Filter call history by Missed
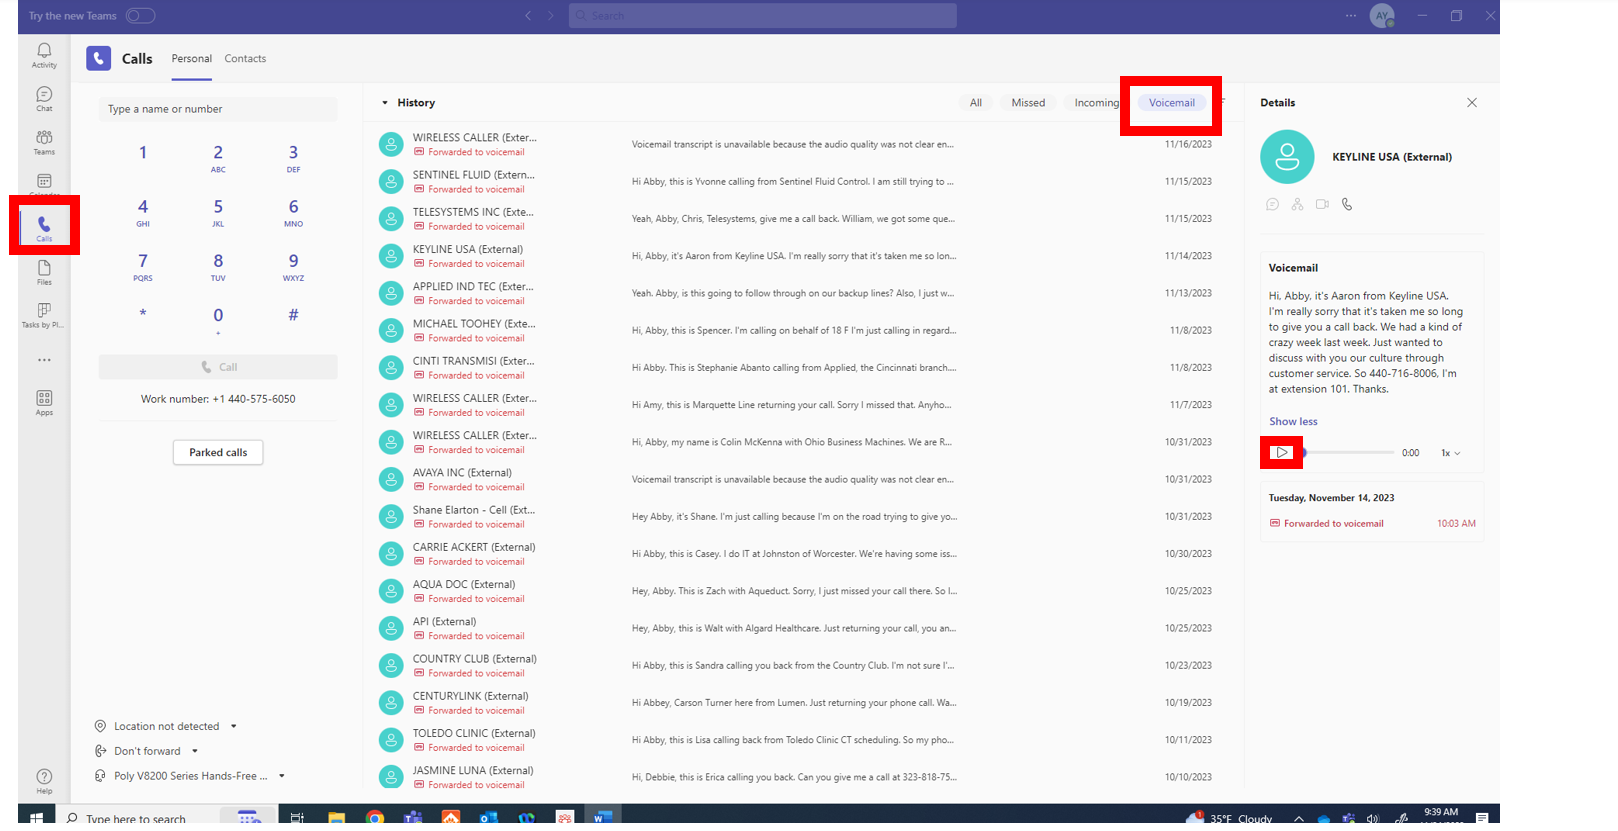Screen dimensions: 1618x831 tap(1028, 103)
